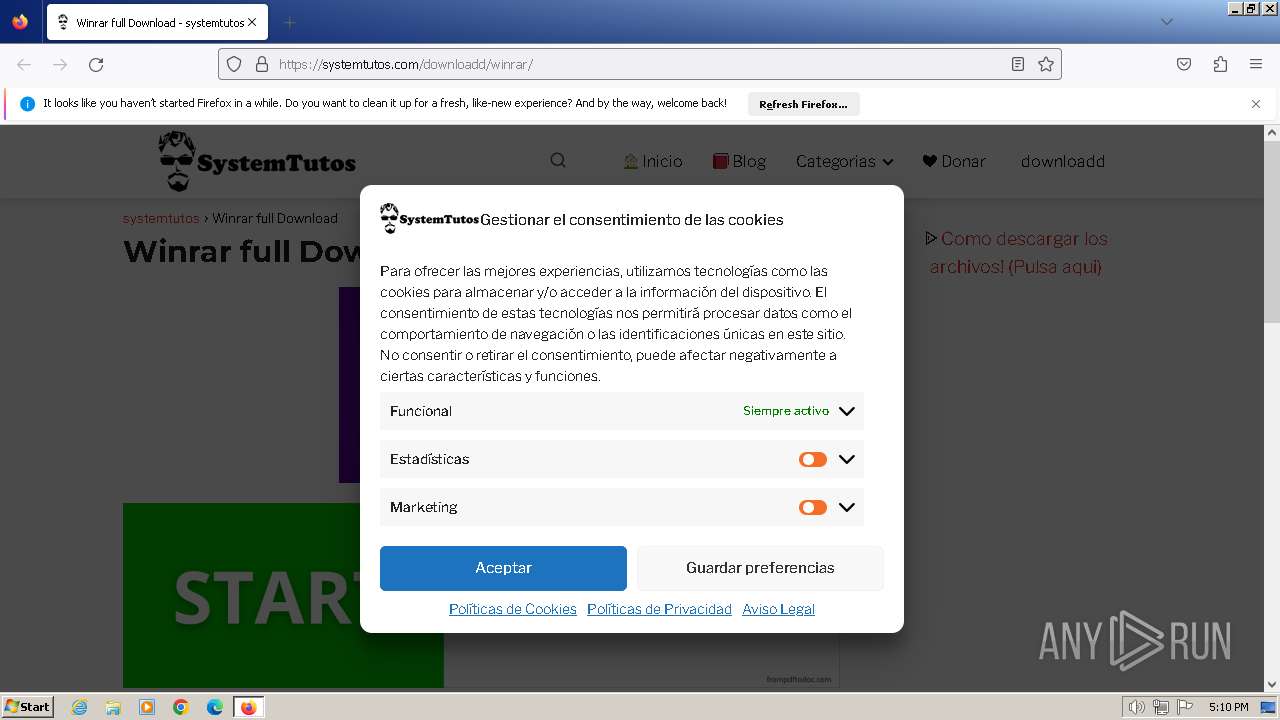Expand the Funcional cookie category
1280x720 pixels.
(x=847, y=411)
